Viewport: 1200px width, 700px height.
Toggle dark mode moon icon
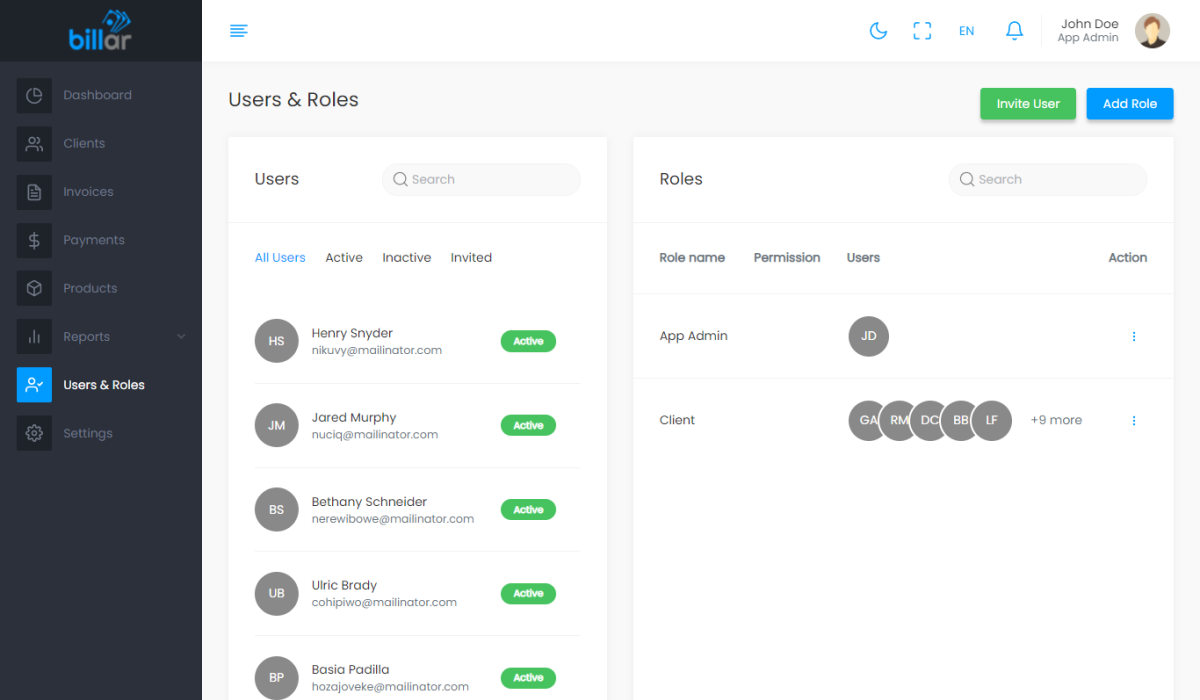pos(878,31)
